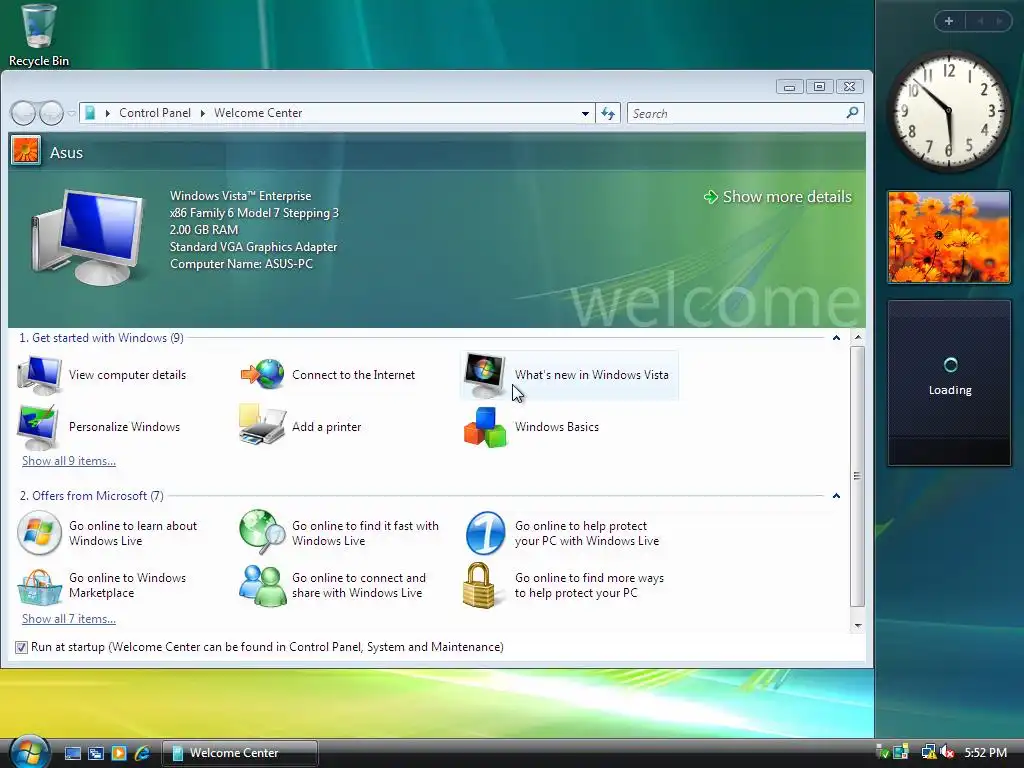Click the Add a printer icon
The width and height of the screenshot is (1024, 768).
pos(263,425)
